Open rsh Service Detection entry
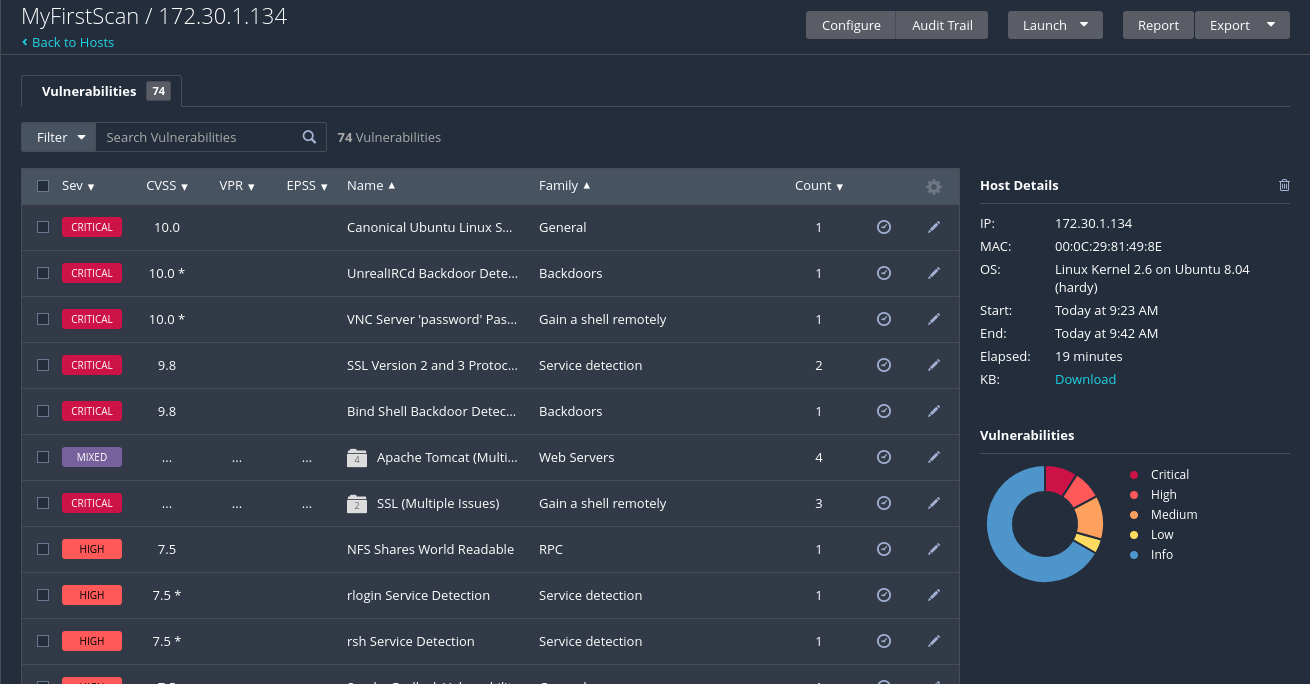1310x684 pixels. (411, 641)
